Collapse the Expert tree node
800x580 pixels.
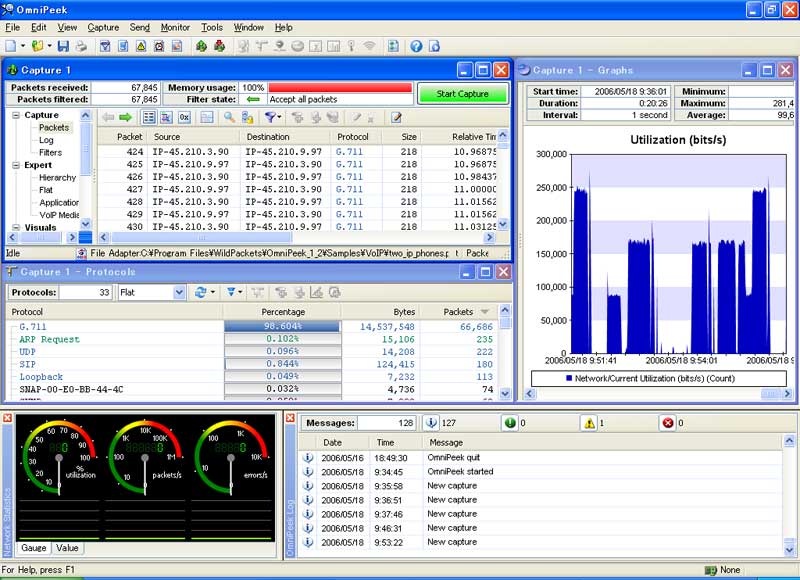tap(16, 165)
